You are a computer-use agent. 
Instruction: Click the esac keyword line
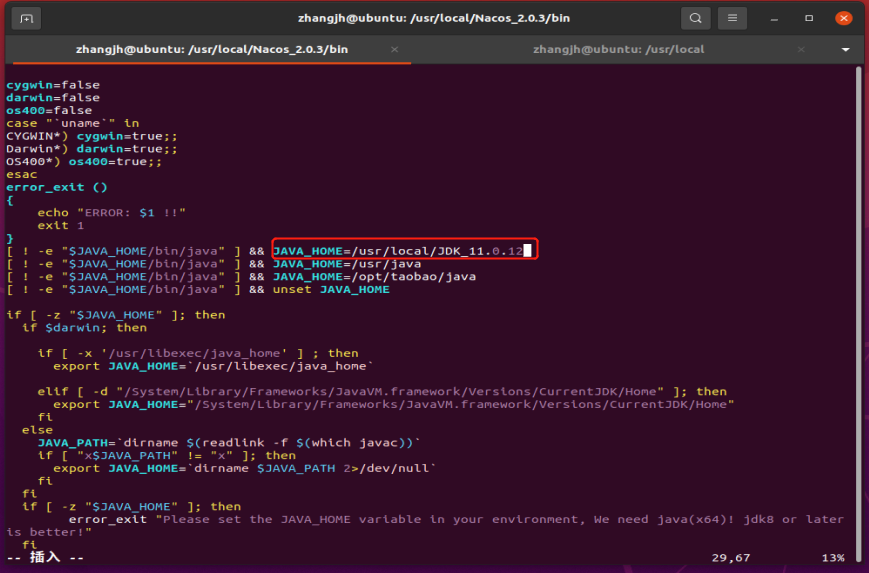(22, 174)
